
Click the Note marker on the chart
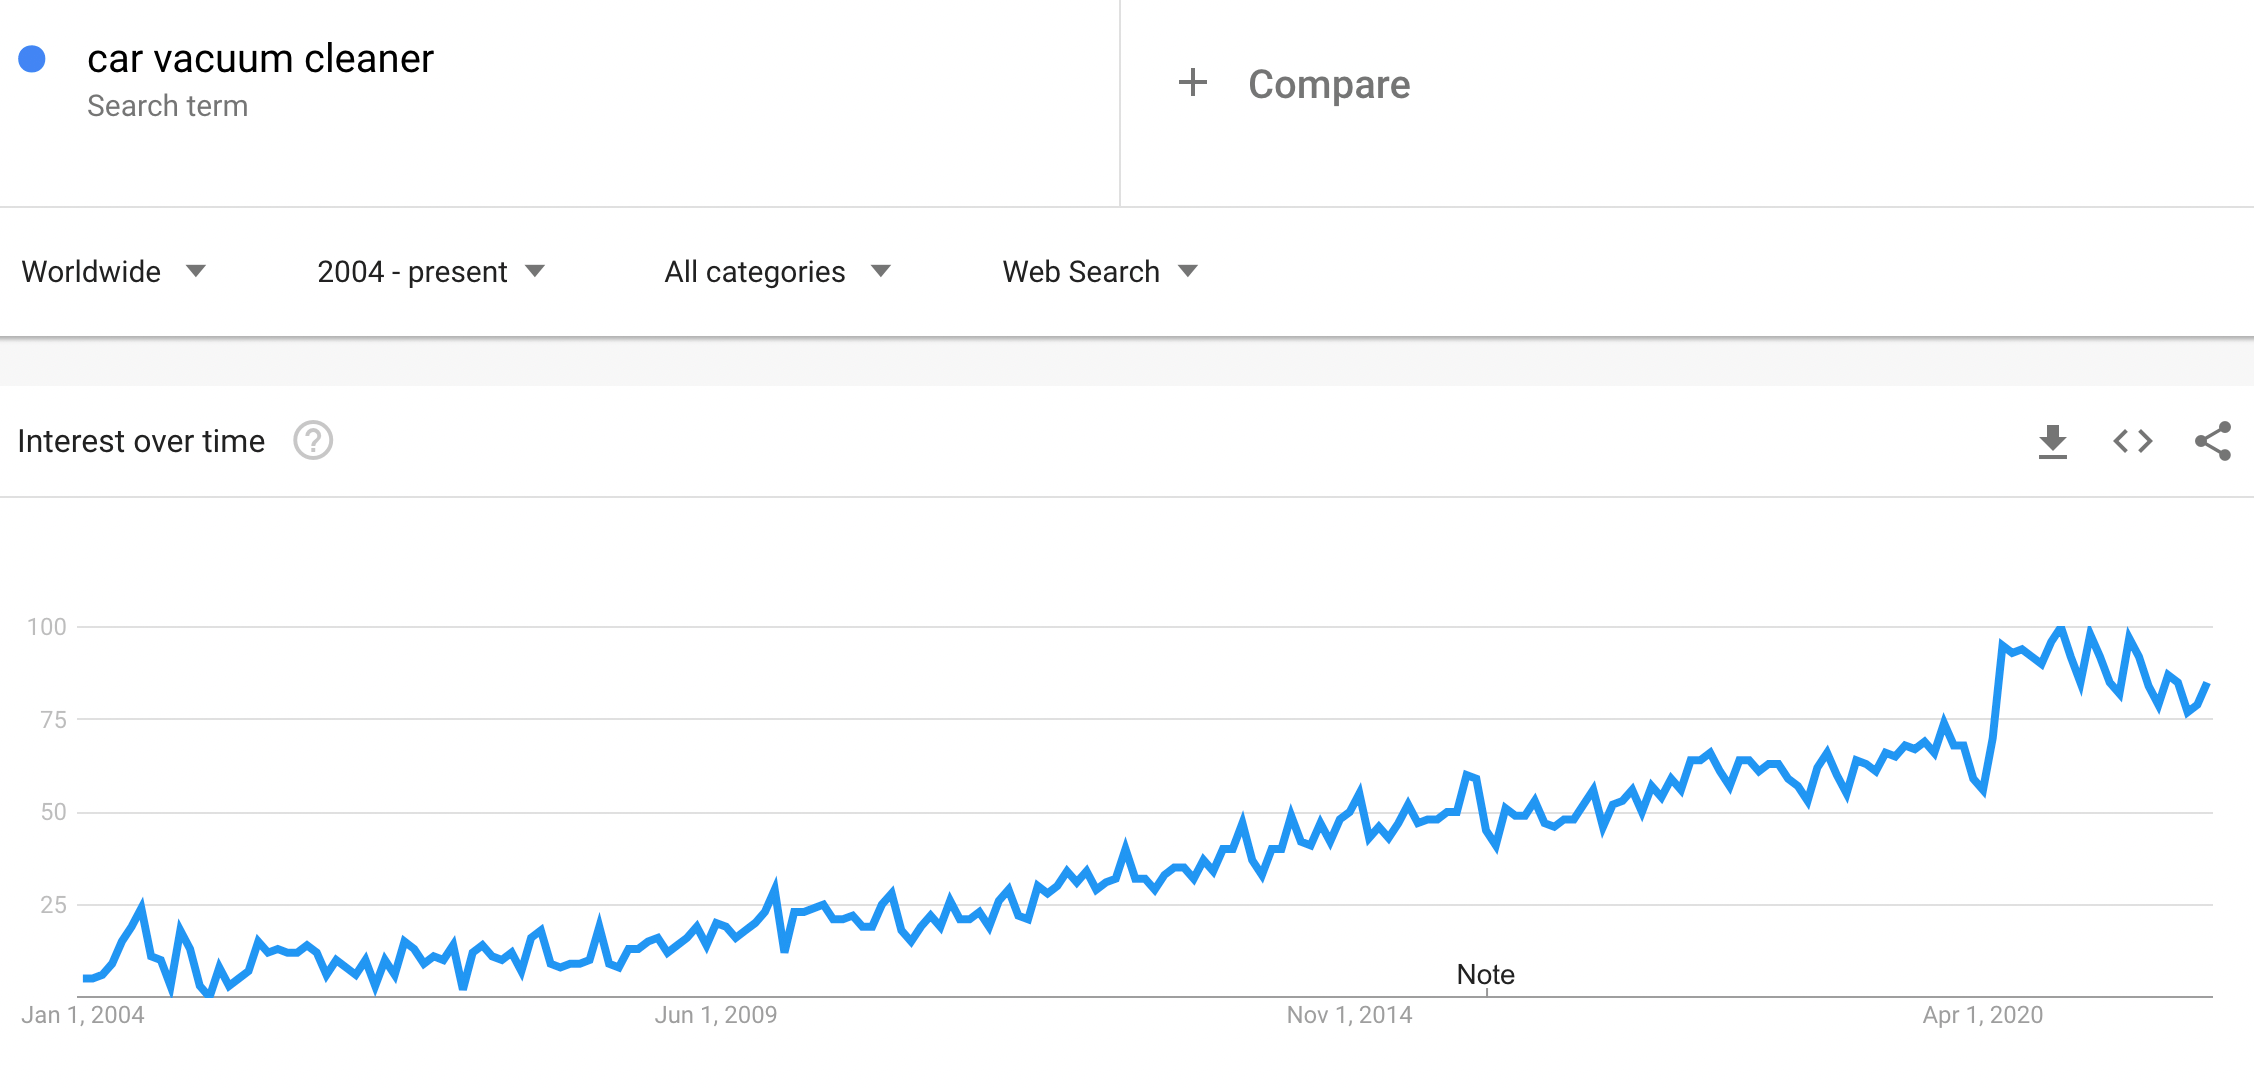tap(1485, 974)
